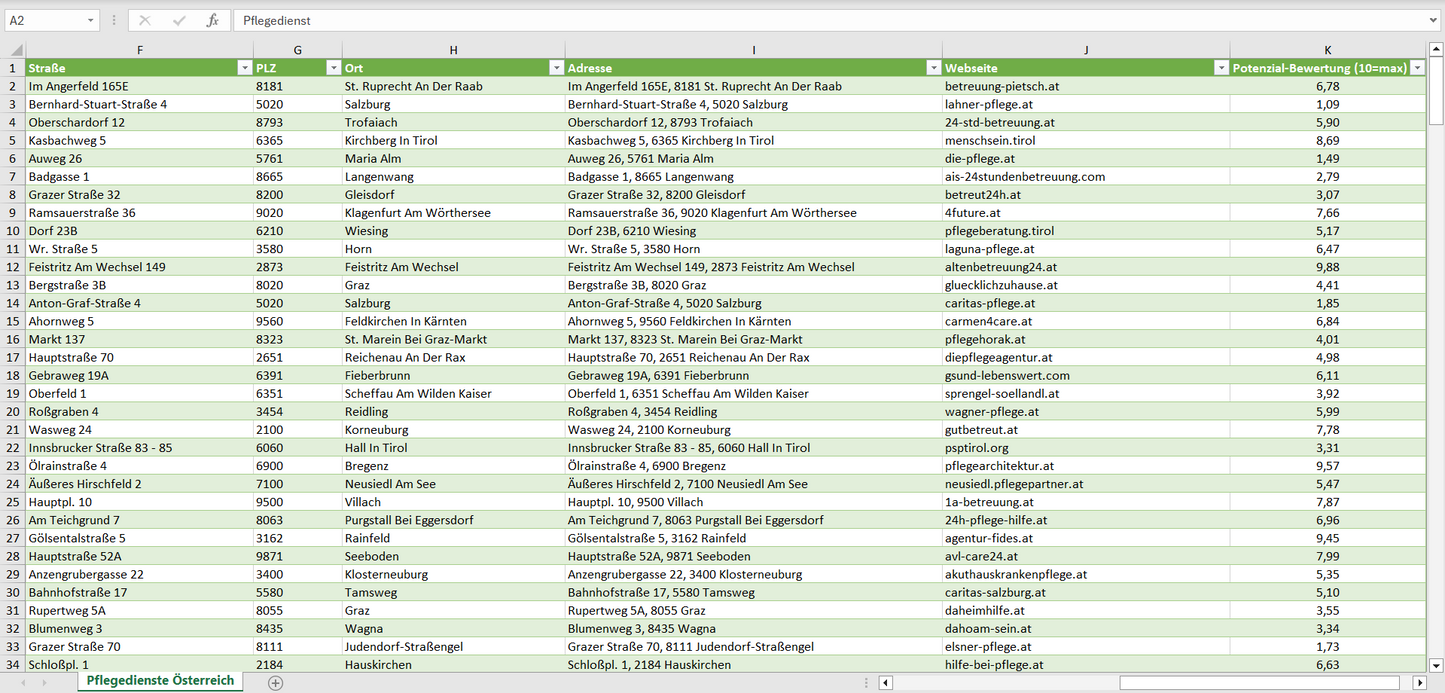Click the Enter checkmark icon in formula bar
1445x693 pixels.
179,20
